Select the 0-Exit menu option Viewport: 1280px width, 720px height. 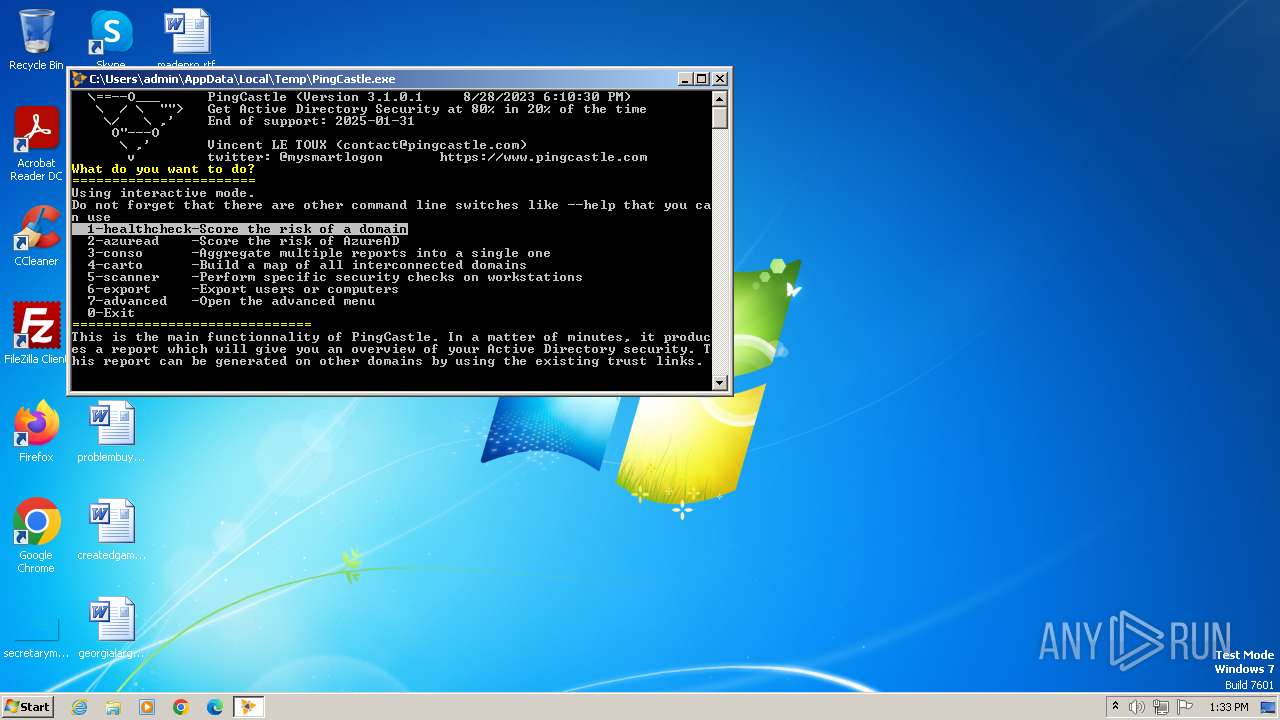click(111, 313)
